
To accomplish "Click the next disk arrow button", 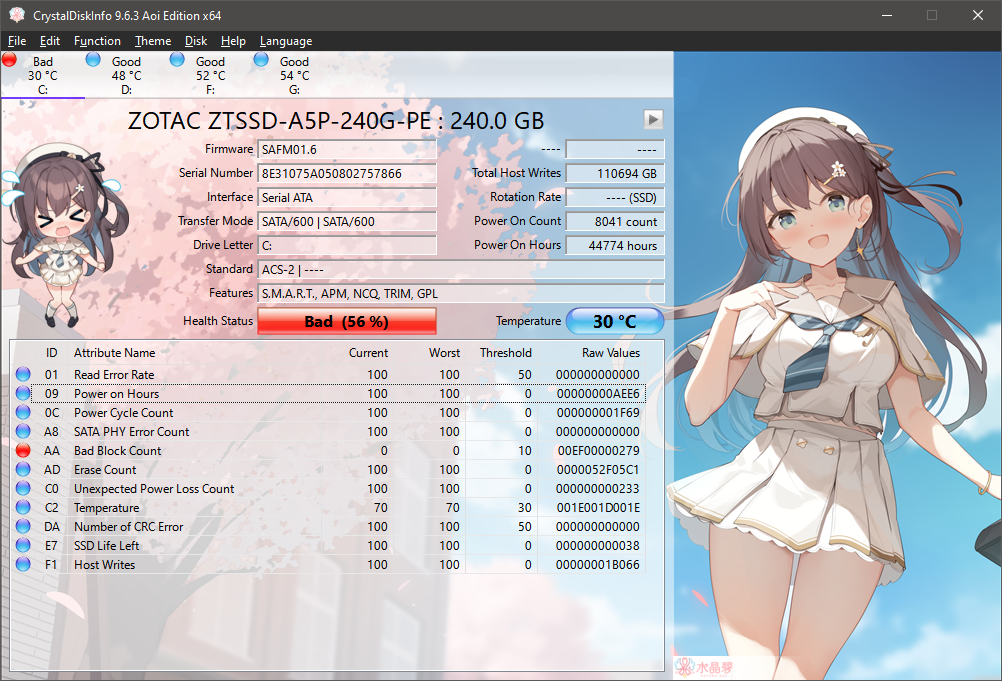I will tap(652, 119).
